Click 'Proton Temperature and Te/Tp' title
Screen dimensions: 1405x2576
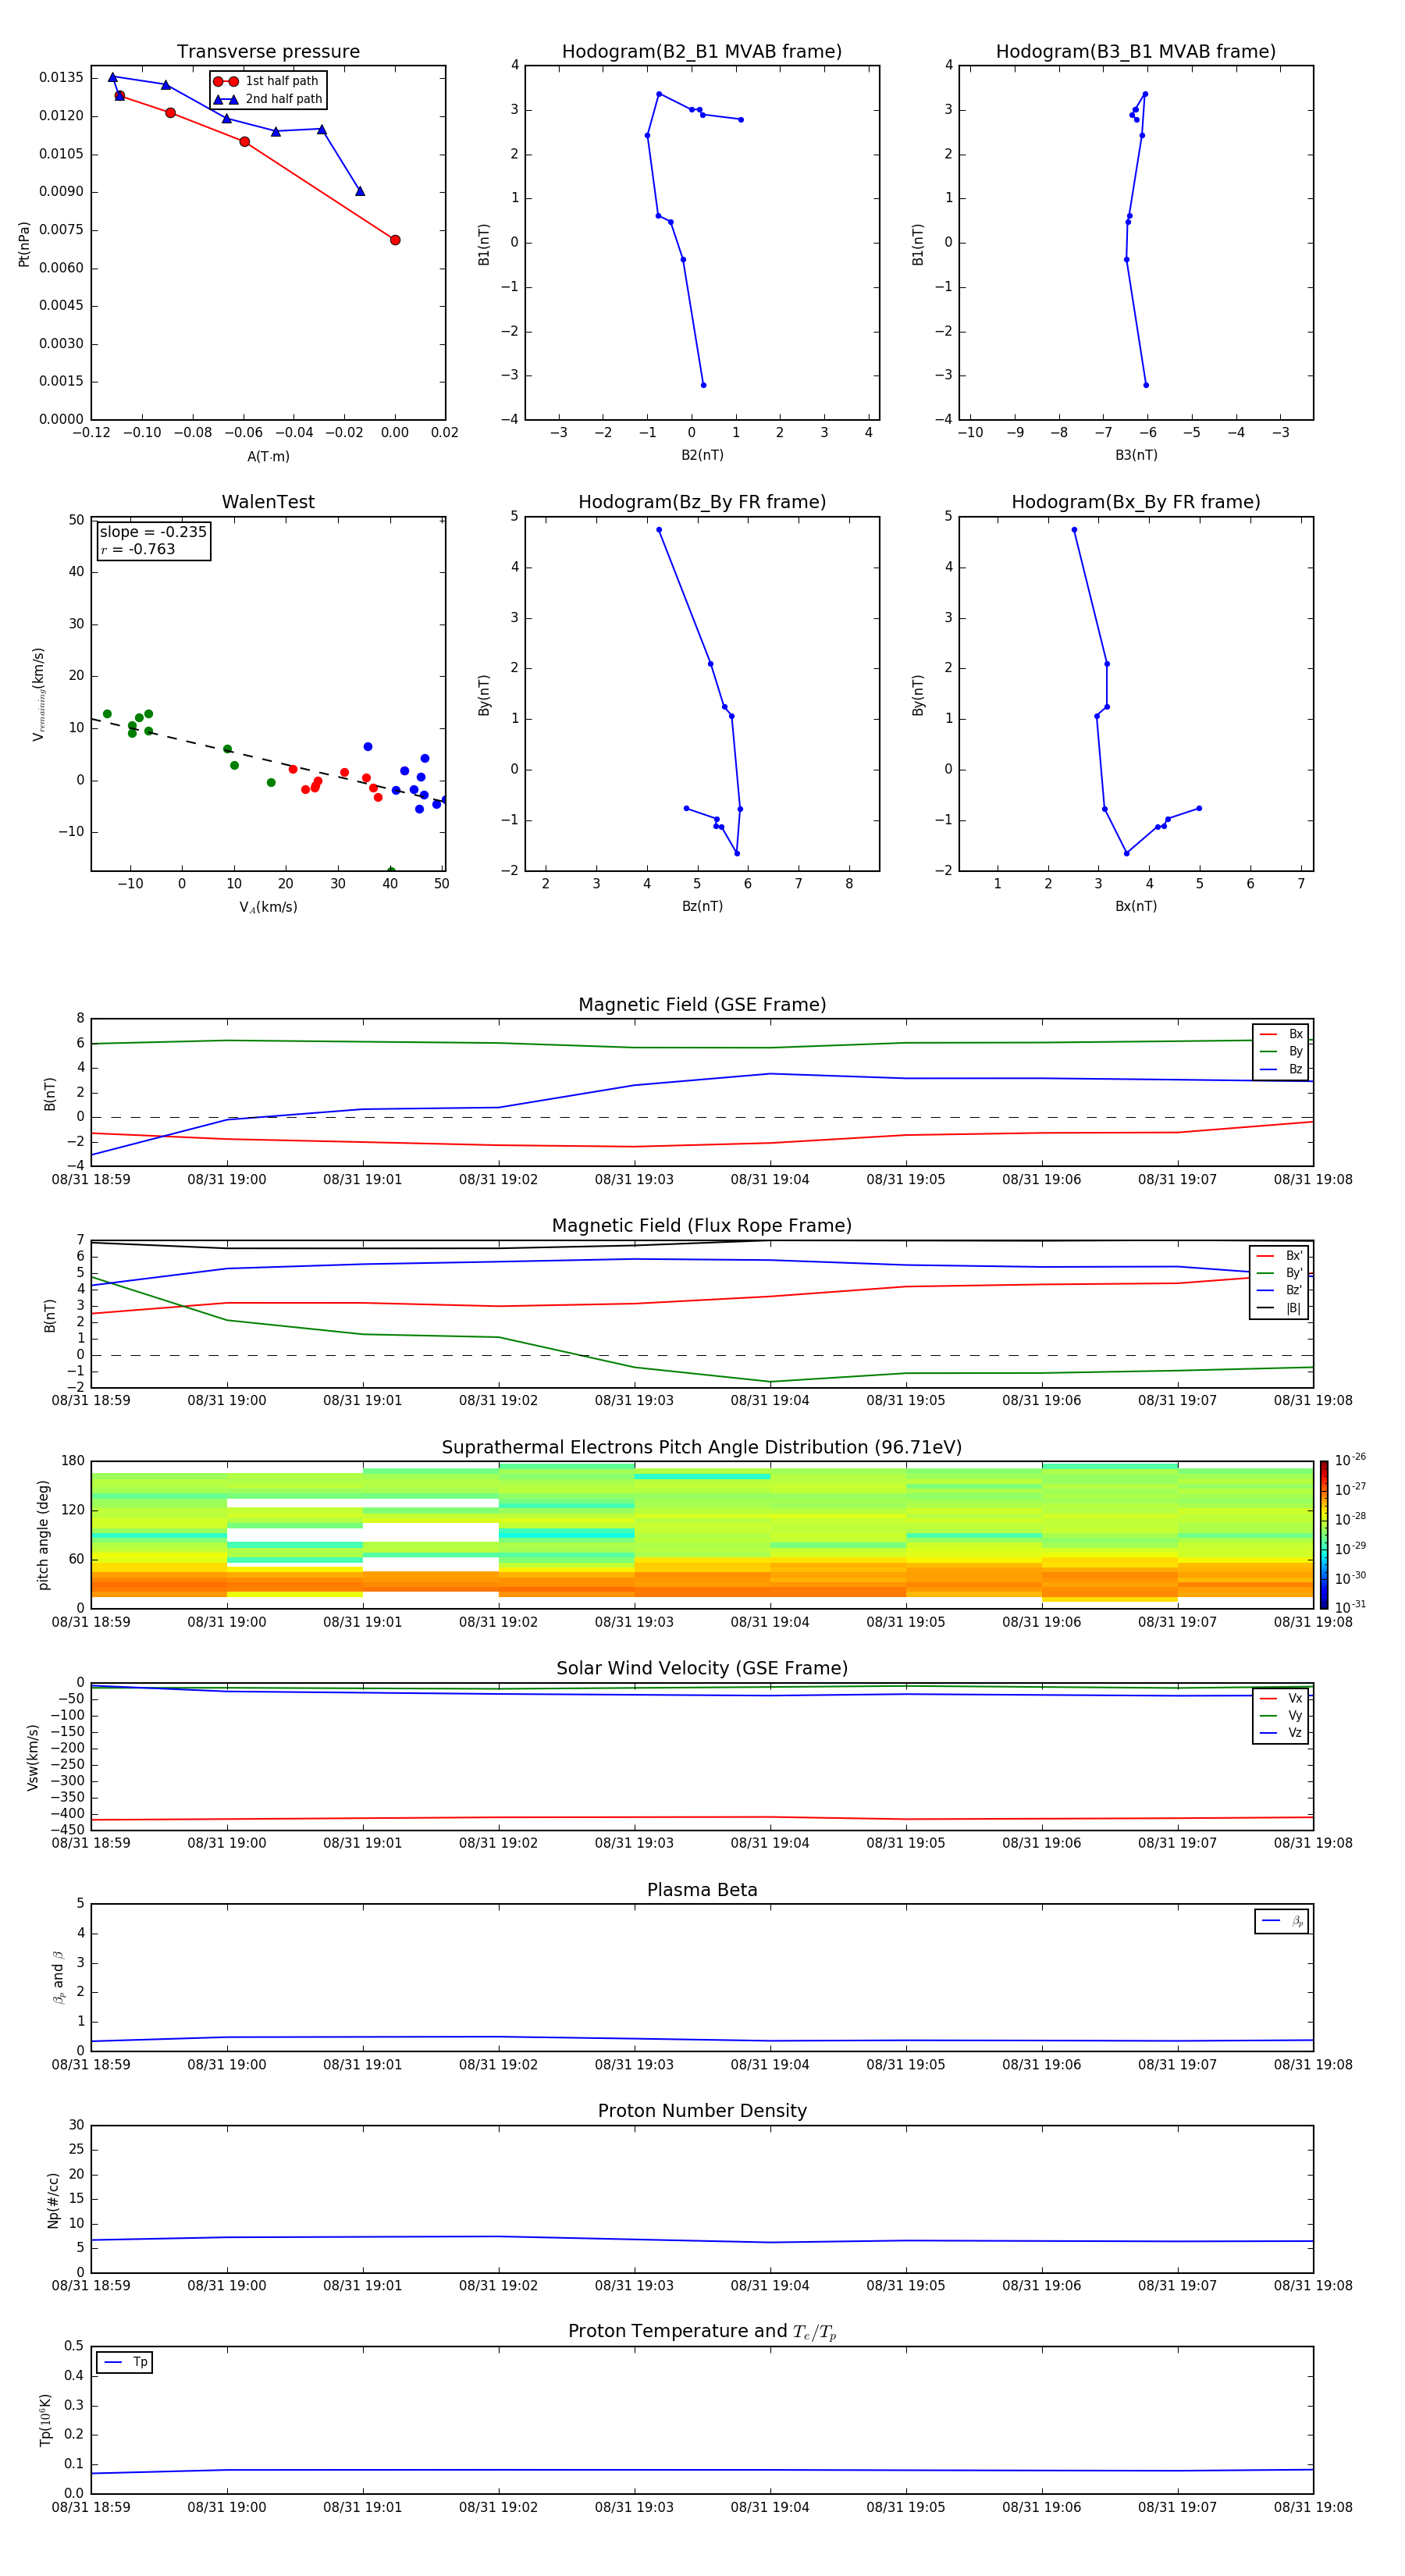pos(702,2332)
